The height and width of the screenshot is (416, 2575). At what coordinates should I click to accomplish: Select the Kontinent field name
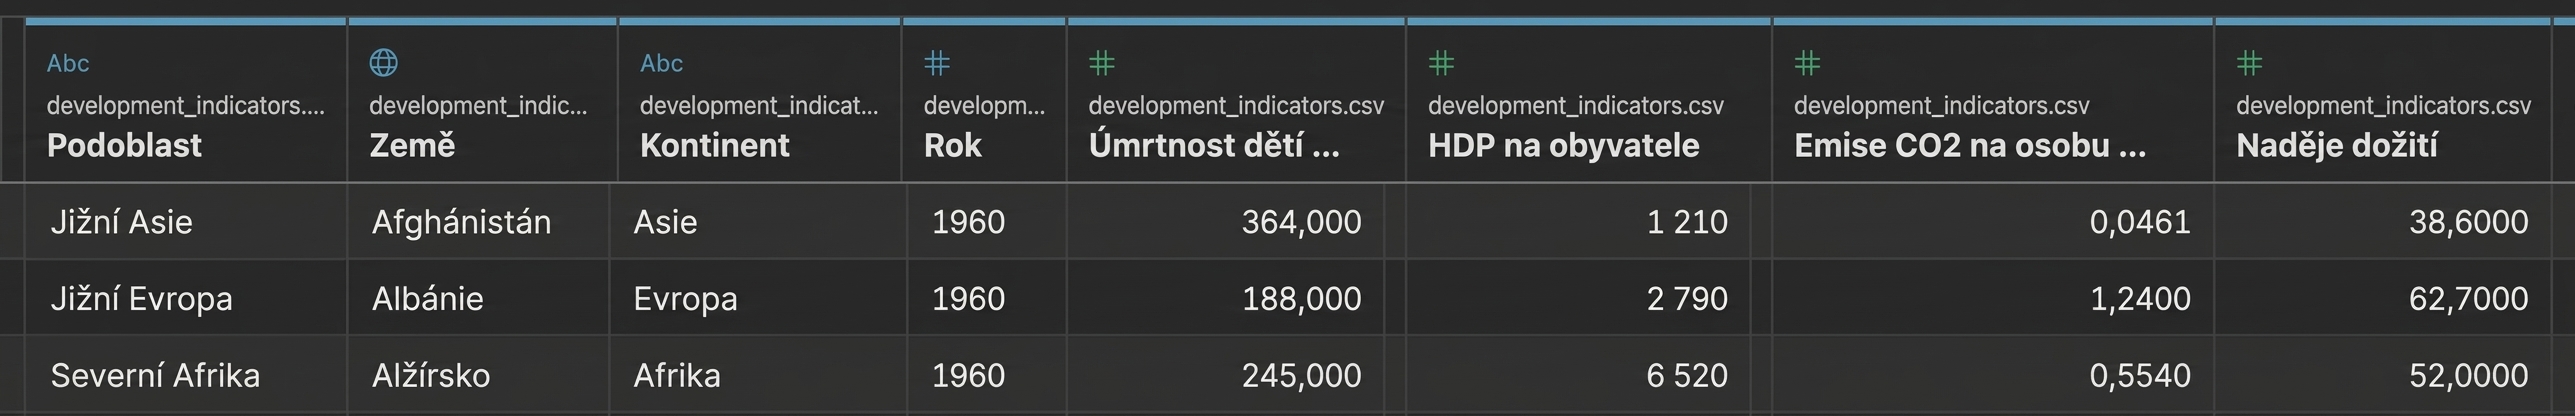tap(714, 145)
